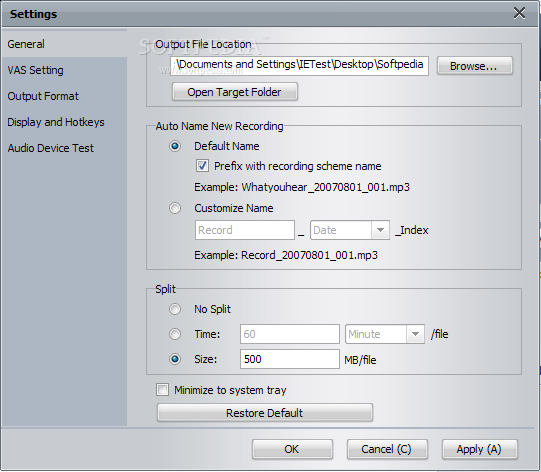
Task: Click the Apply (A) button
Action: (x=479, y=449)
